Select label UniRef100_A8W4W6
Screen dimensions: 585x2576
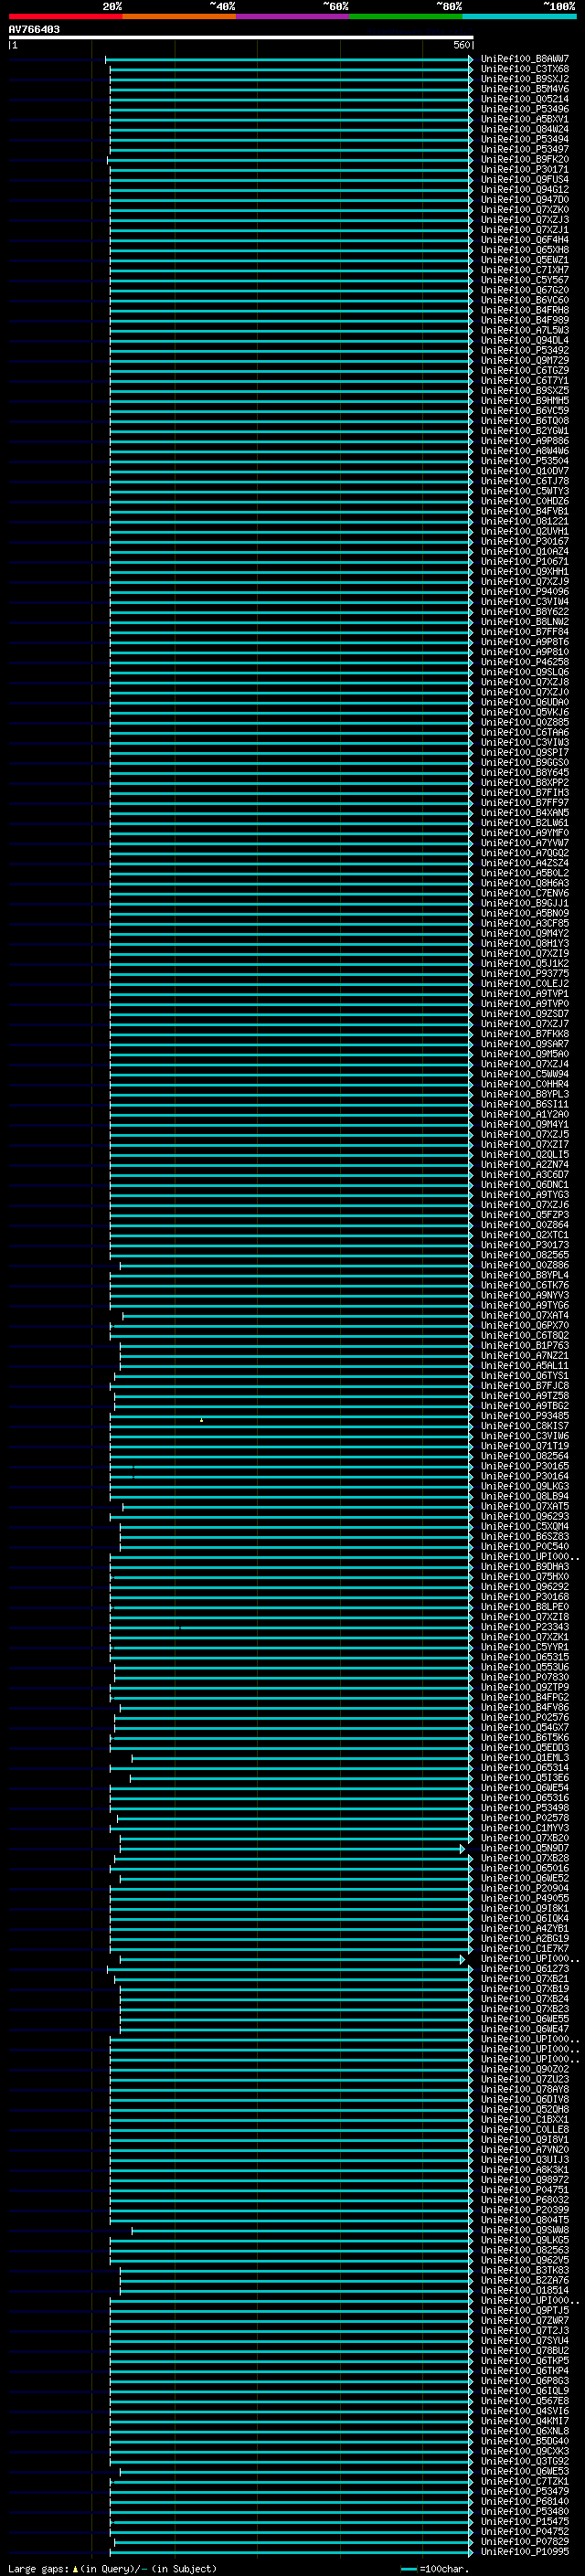click(525, 451)
